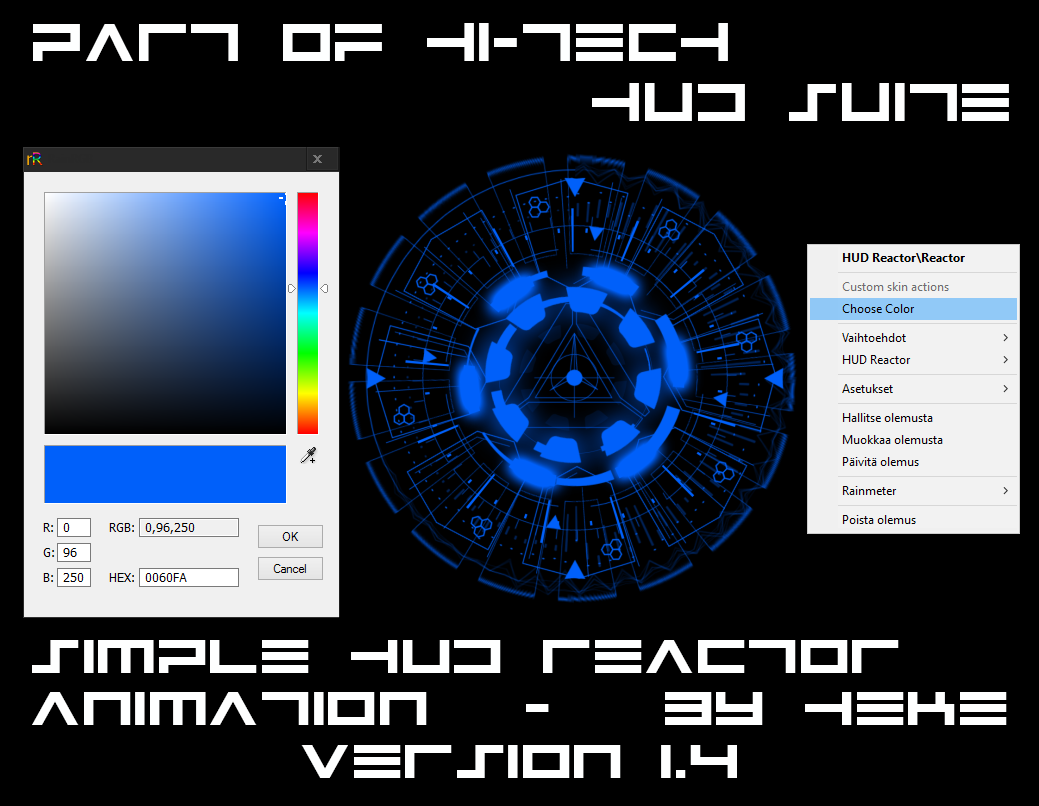Open the Vaihtoehdot submenu
Image resolution: width=1039 pixels, height=806 pixels.
913,338
